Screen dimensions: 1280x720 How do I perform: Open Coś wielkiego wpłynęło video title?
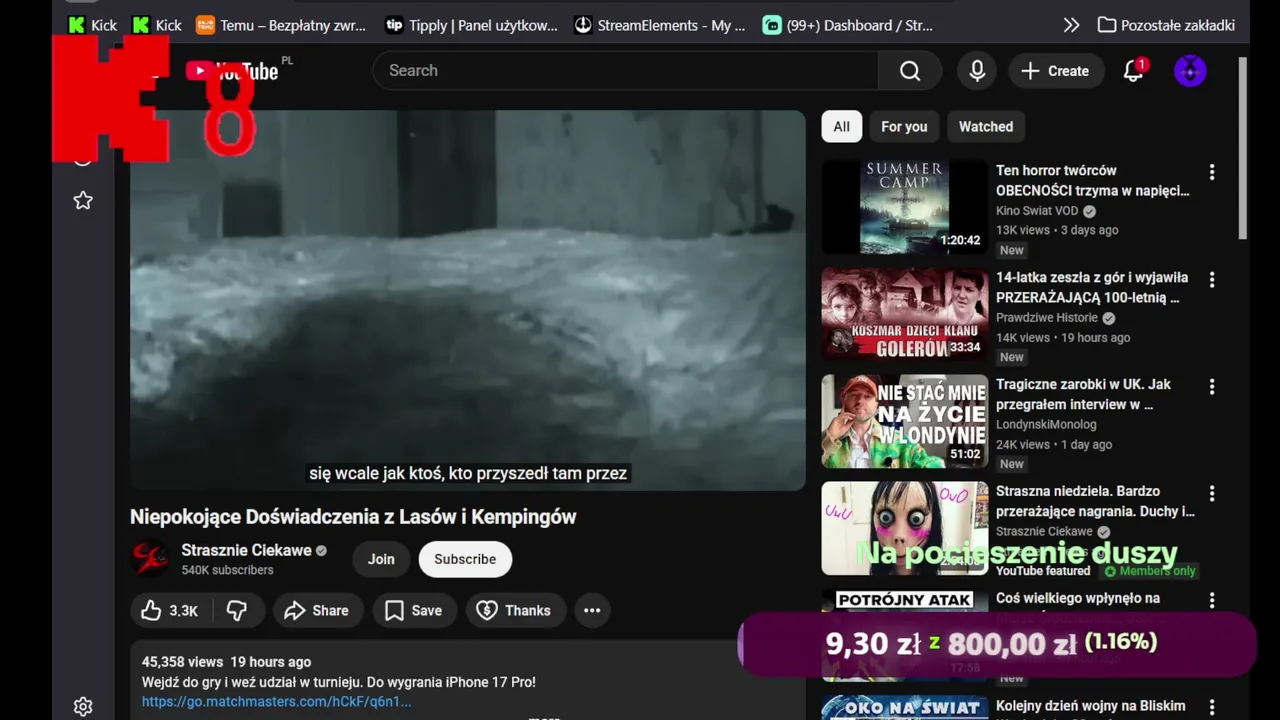pos(1078,598)
